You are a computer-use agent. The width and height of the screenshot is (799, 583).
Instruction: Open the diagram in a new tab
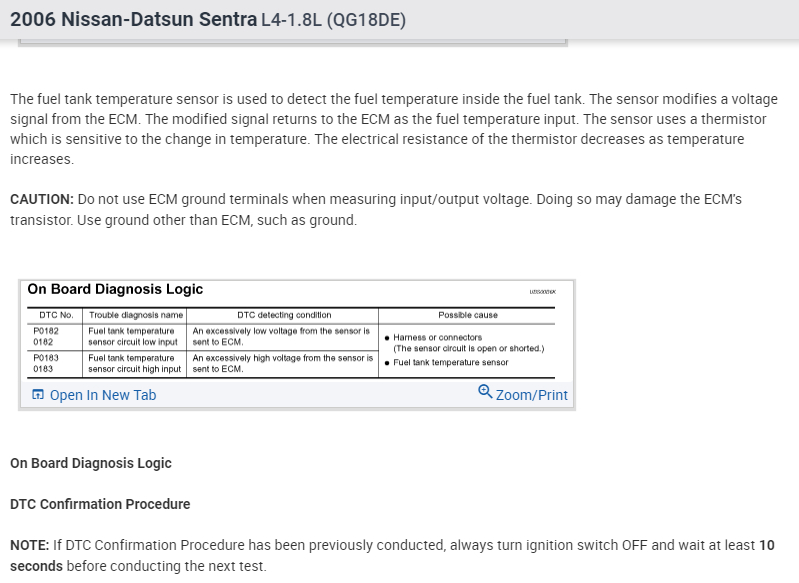tap(102, 395)
